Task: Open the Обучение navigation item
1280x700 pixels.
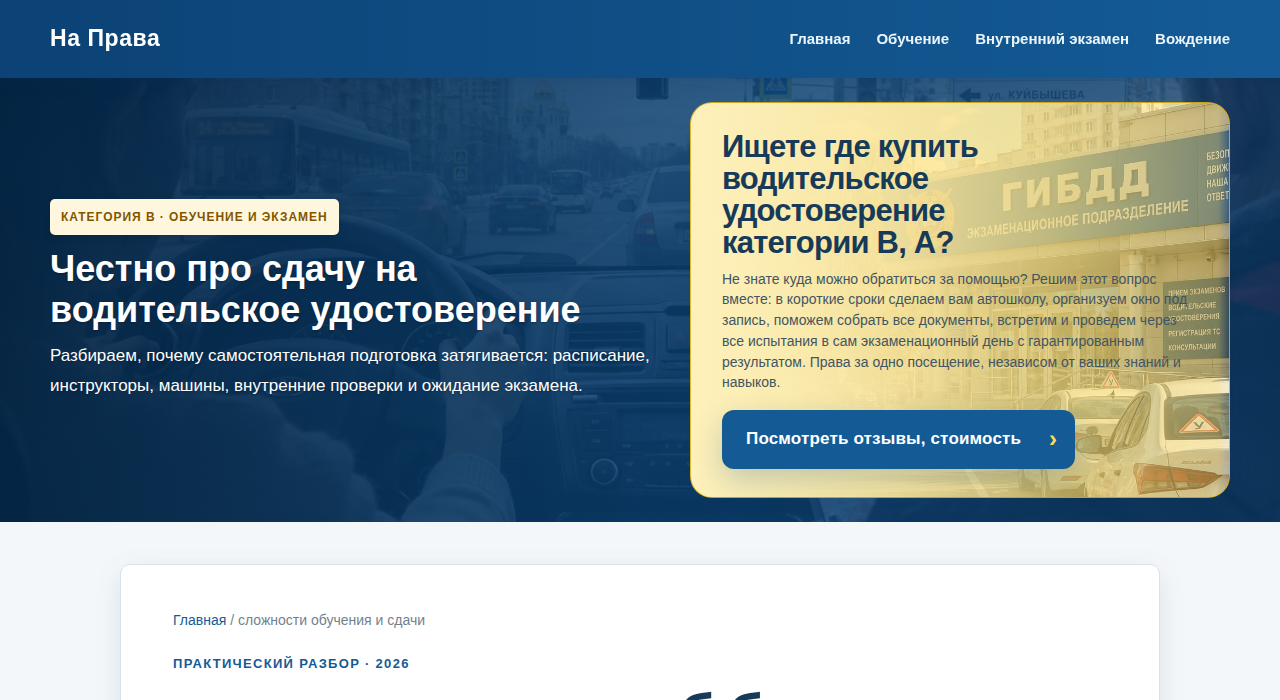Action: coord(913,39)
